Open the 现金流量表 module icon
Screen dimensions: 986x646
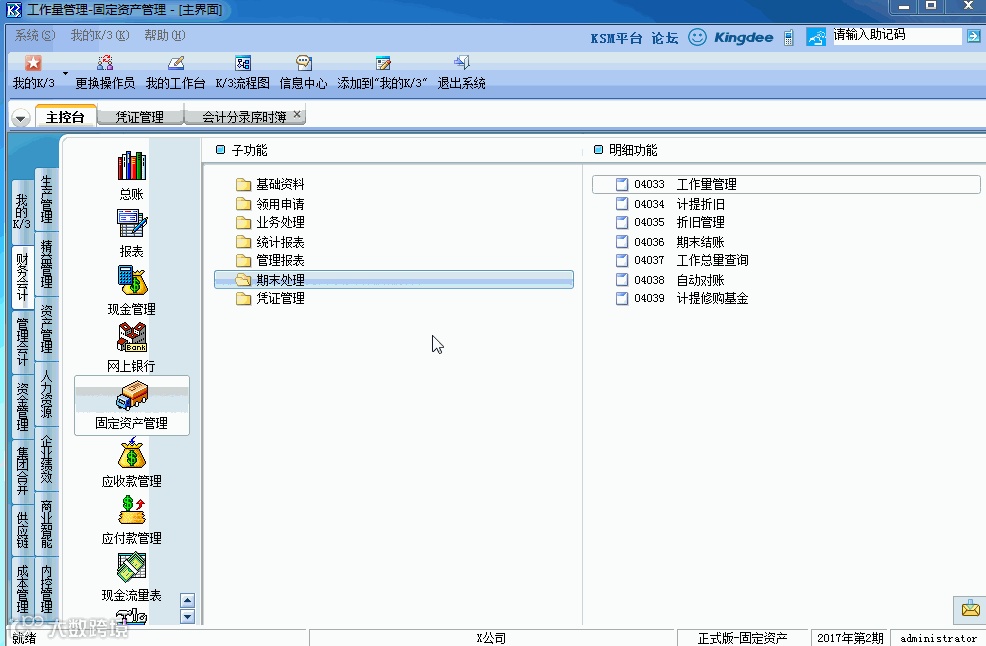point(131,568)
